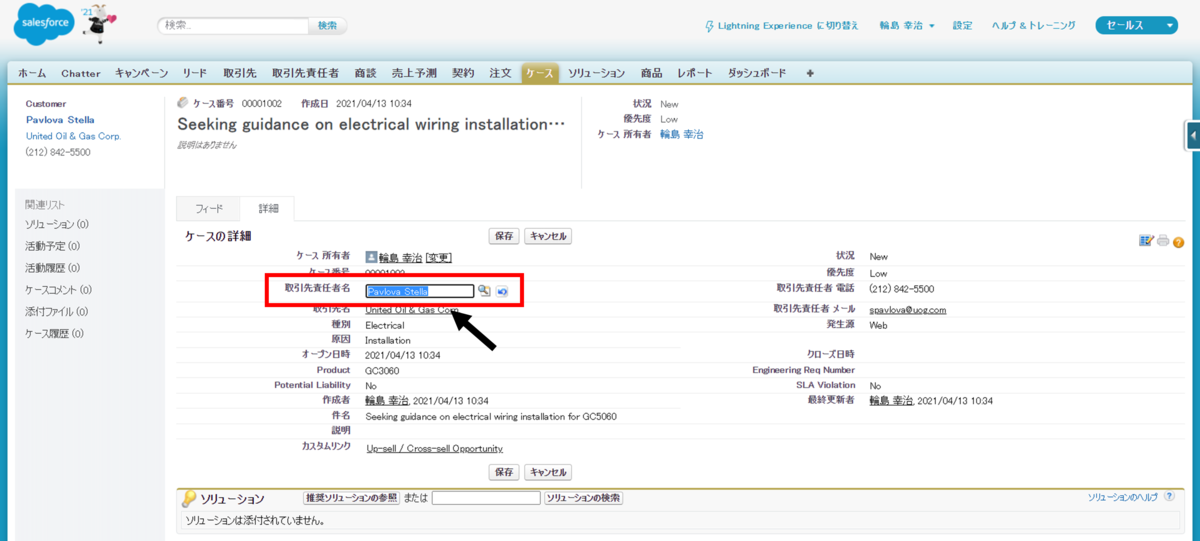Open ヘルプ & トレーニング link
The image size is (1200, 541).
(1034, 25)
